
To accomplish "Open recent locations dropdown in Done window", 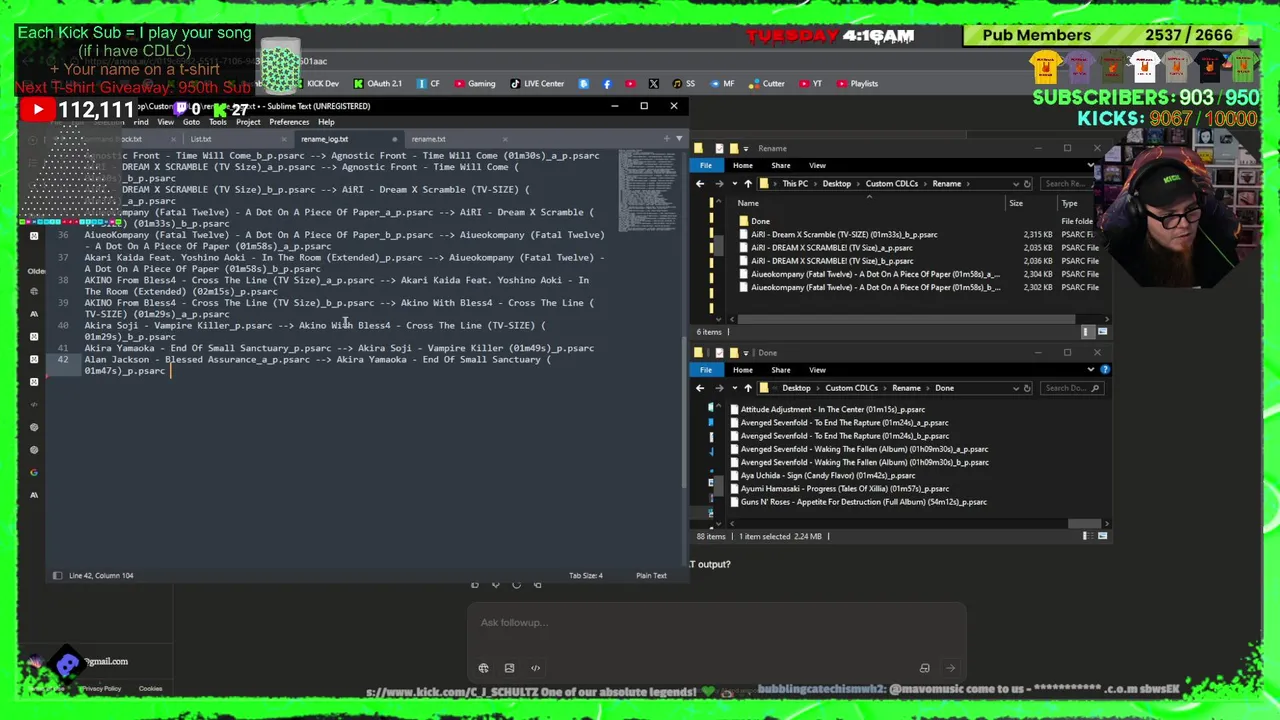I will 733,388.
